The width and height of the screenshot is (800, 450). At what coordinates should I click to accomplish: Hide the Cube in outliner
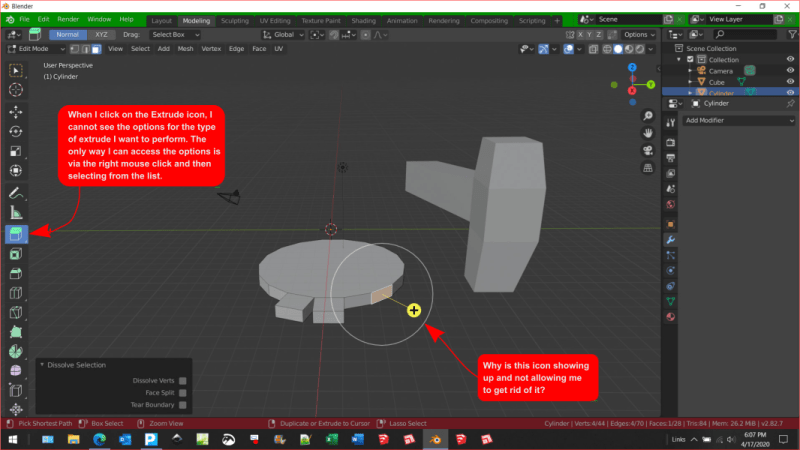790,82
